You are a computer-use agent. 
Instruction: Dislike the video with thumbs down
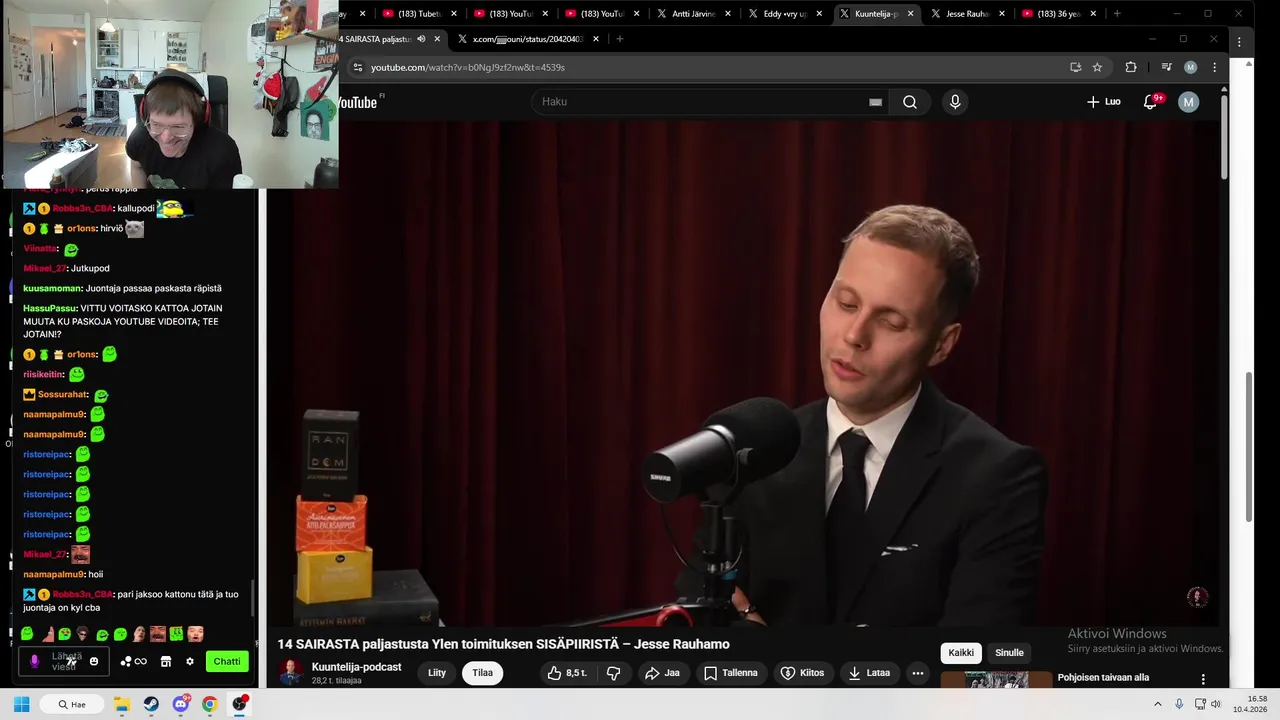point(613,673)
